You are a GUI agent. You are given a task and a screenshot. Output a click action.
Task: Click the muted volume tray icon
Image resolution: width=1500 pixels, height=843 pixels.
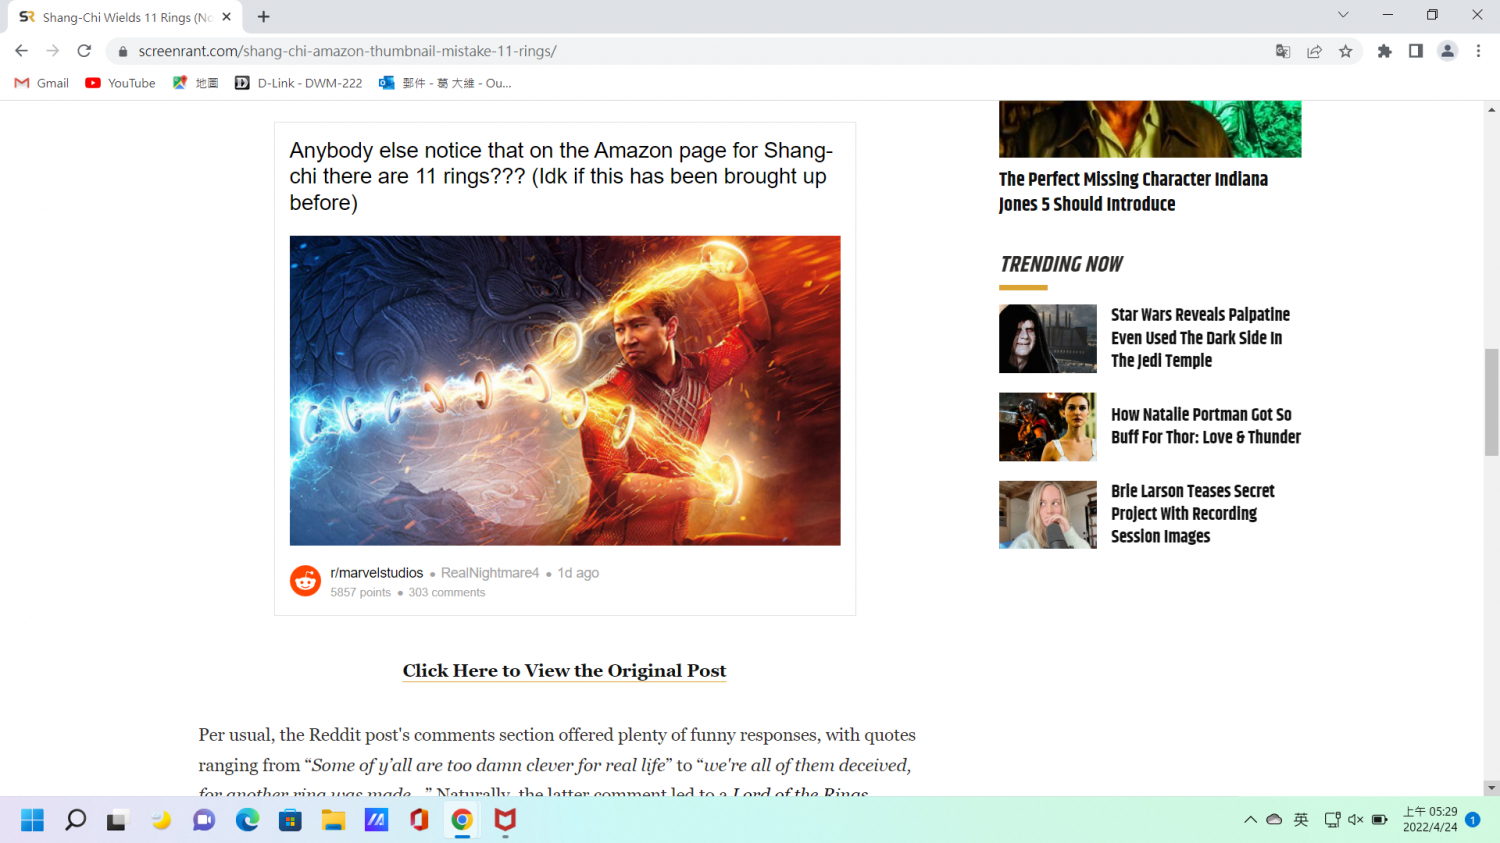[x=1356, y=820]
